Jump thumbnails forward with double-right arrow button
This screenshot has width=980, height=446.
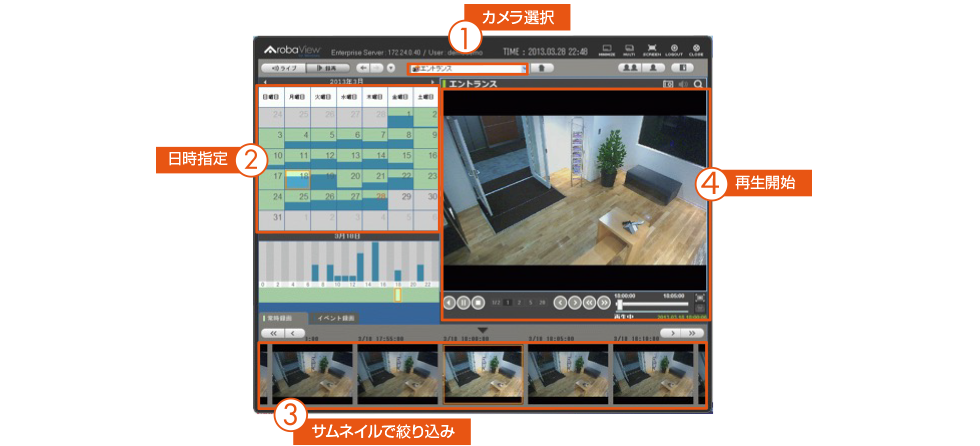pyautogui.click(x=693, y=331)
